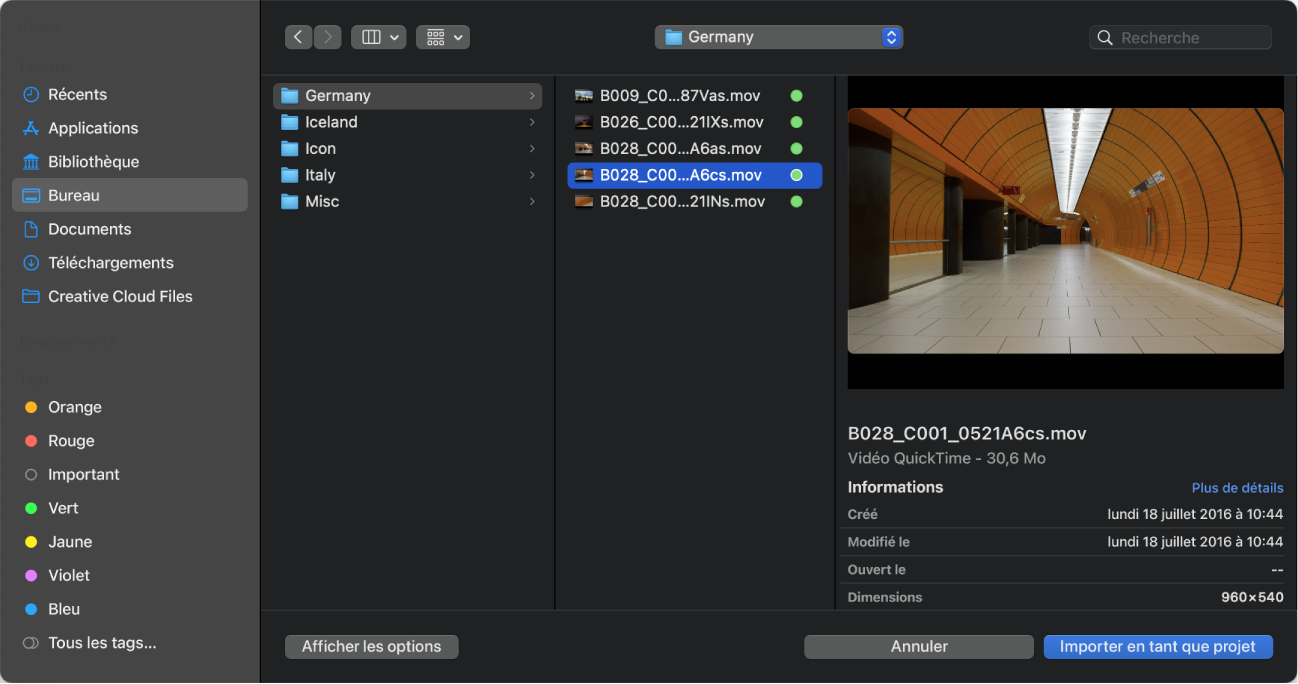This screenshot has height=684, width=1298.
Task: Open the Germany folder path popup
Action: [x=779, y=37]
